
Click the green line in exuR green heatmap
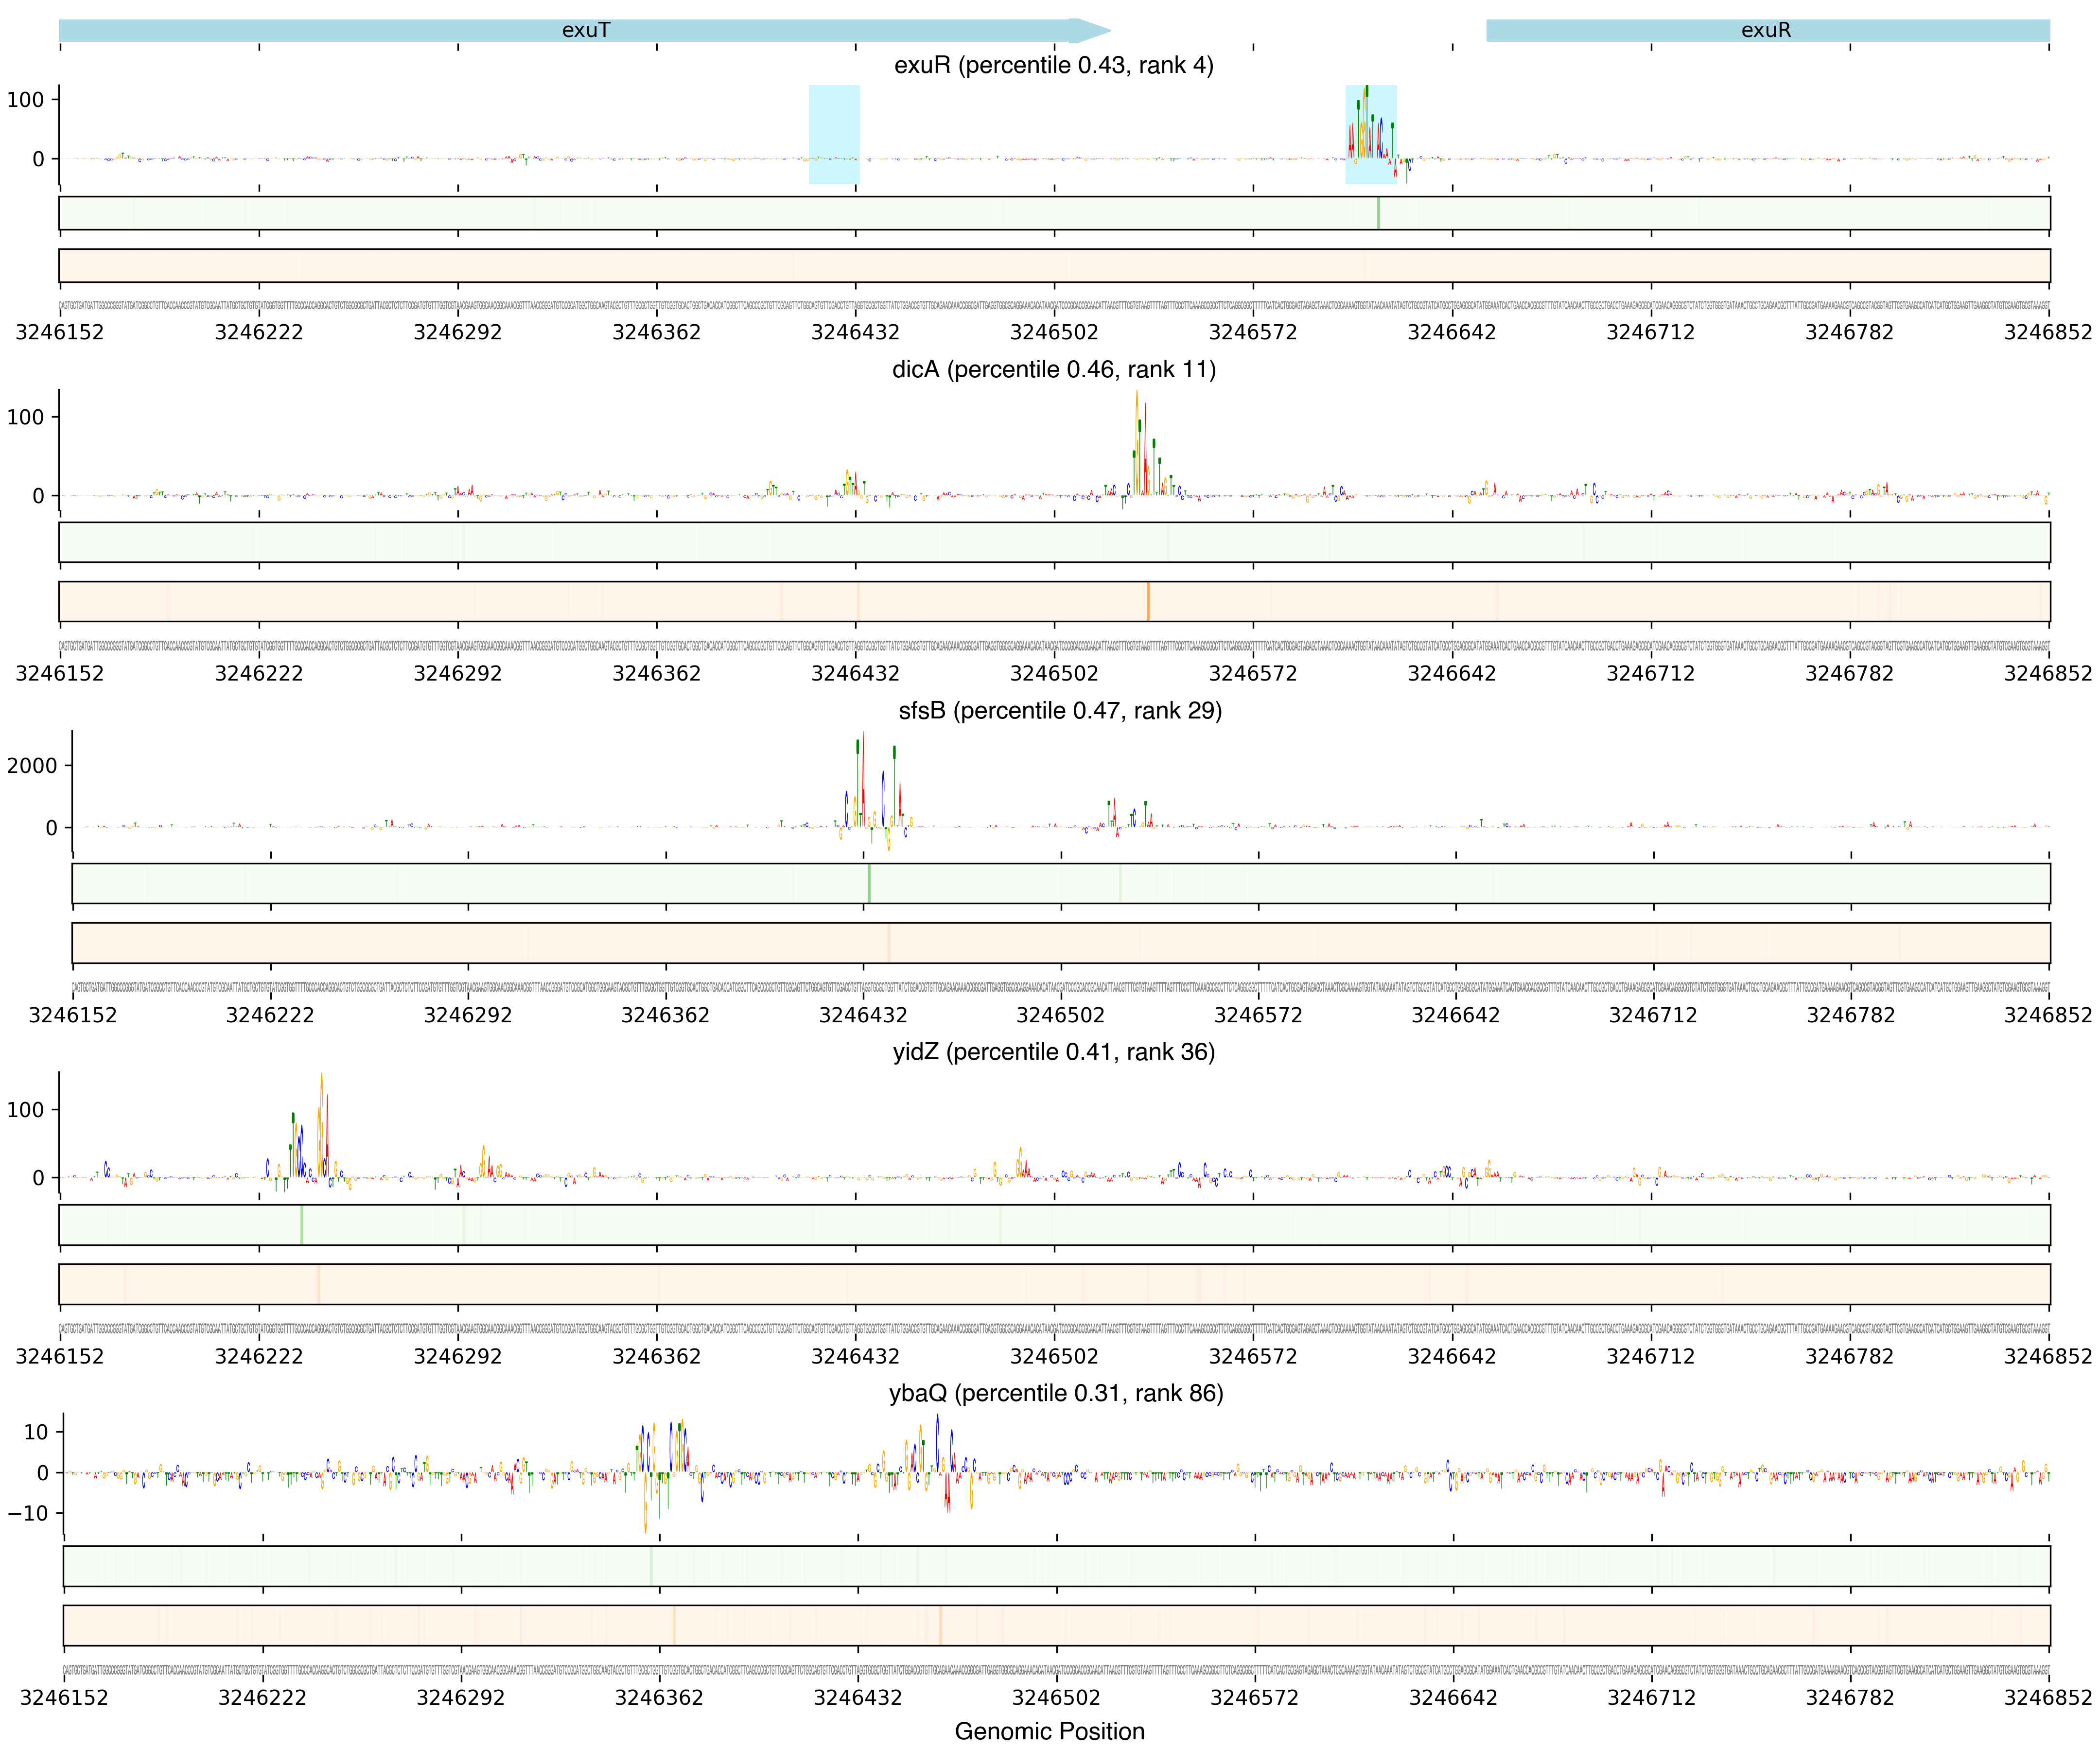point(1378,213)
